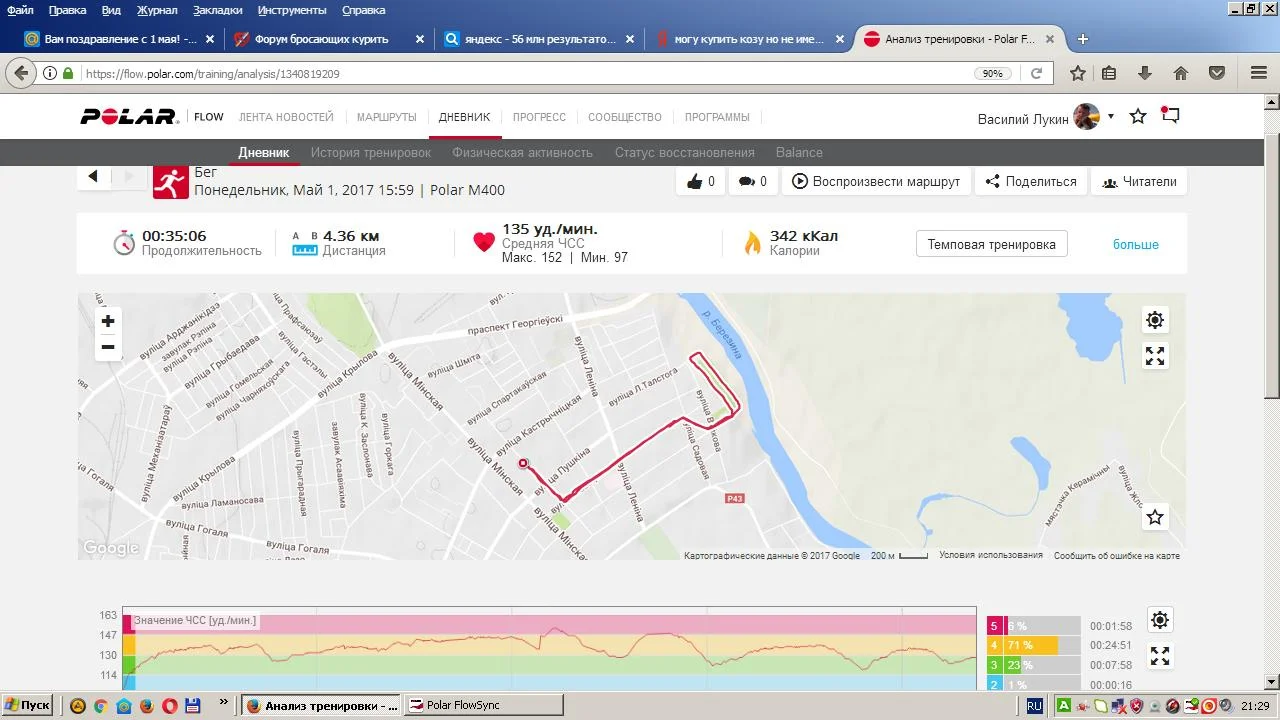The image size is (1280, 720).
Task: Click the Поделиться share button
Action: (x=1030, y=181)
